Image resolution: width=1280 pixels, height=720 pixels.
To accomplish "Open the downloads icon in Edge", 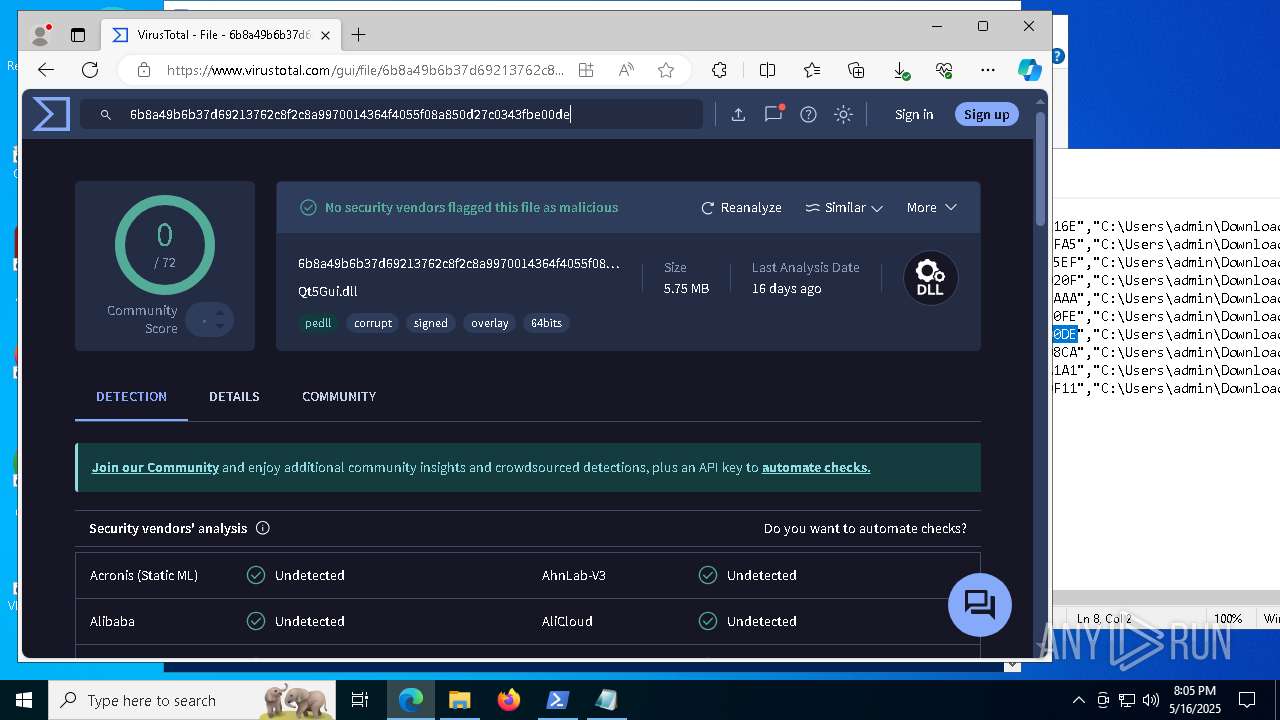I will 900,70.
